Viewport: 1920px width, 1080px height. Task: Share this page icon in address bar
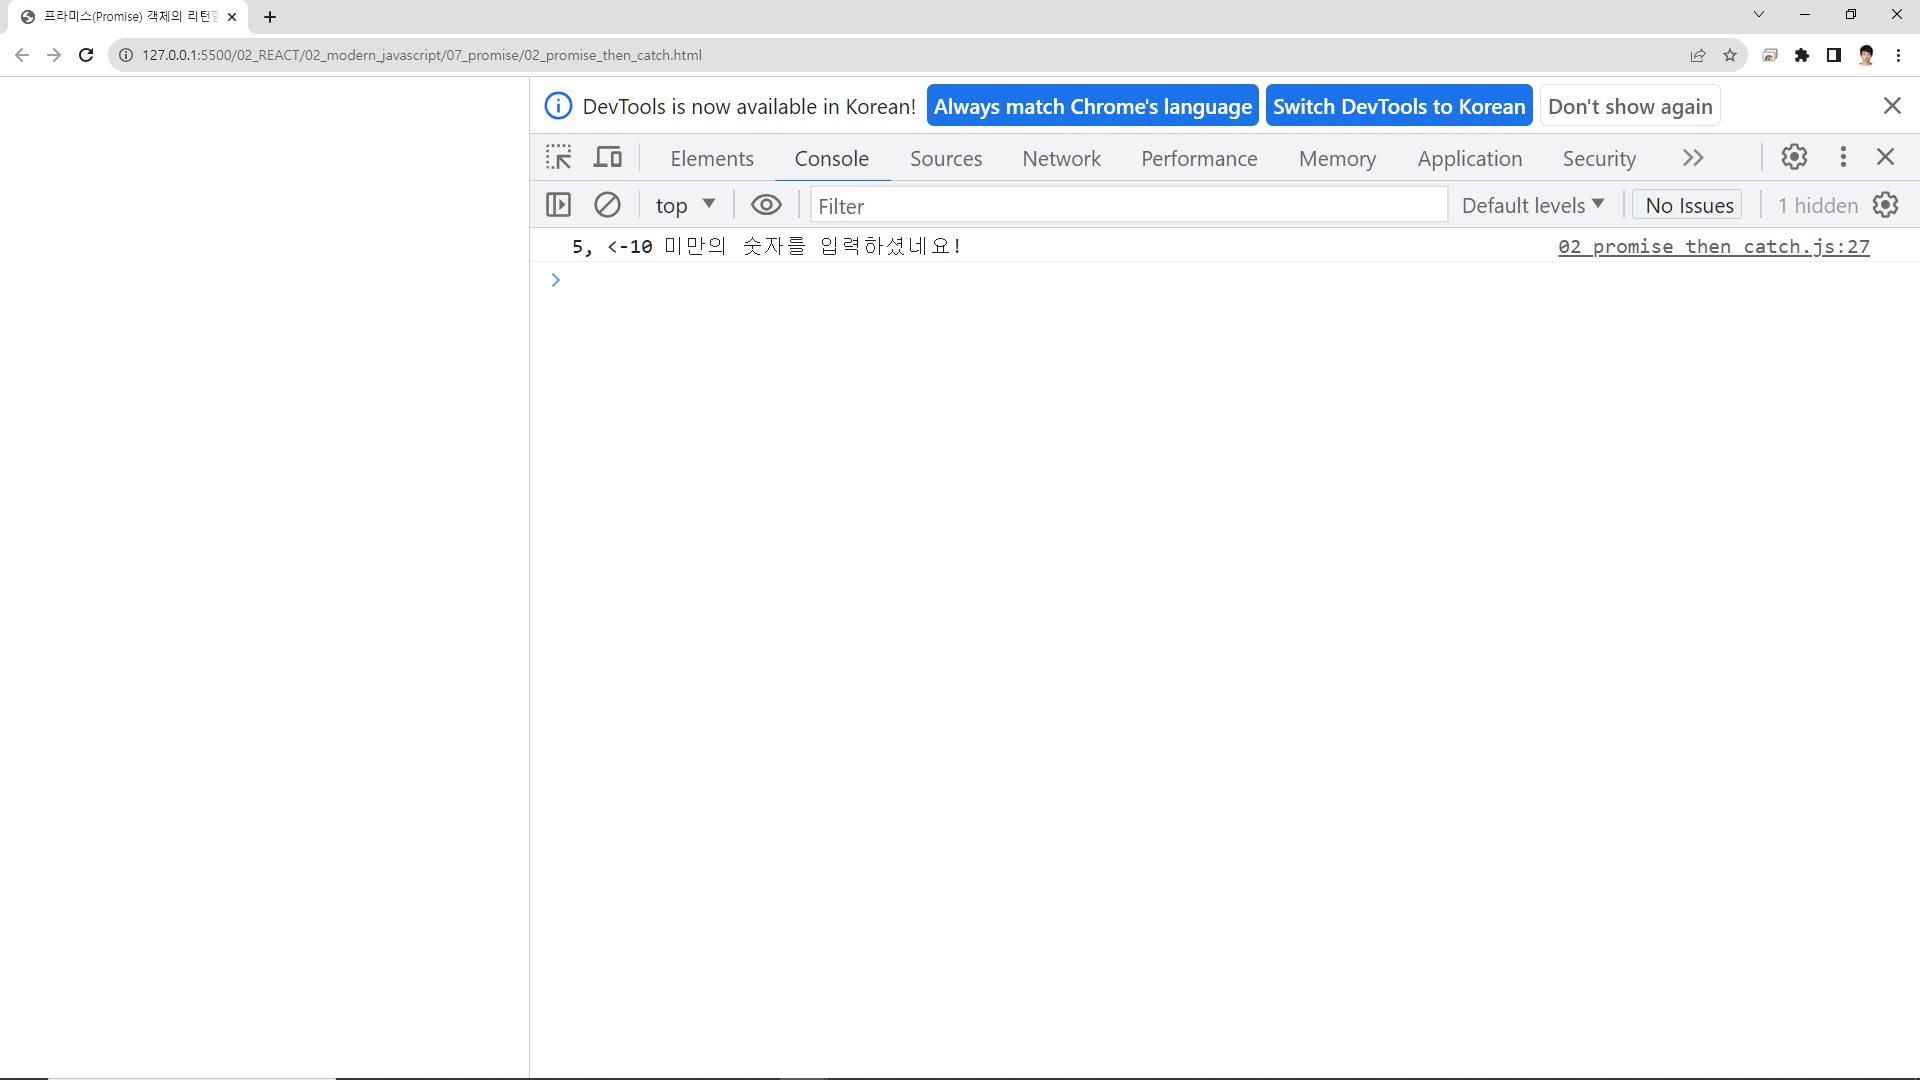(x=1698, y=55)
